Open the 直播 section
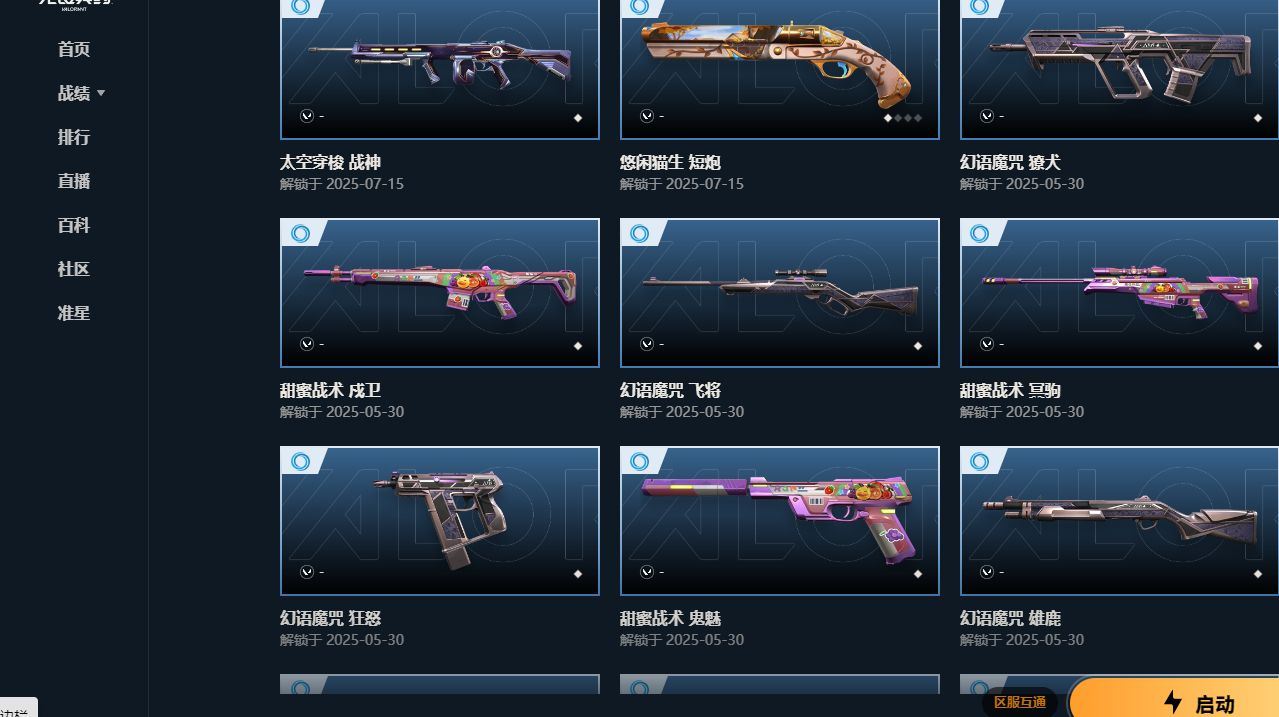This screenshot has height=717, width=1279. click(x=74, y=181)
